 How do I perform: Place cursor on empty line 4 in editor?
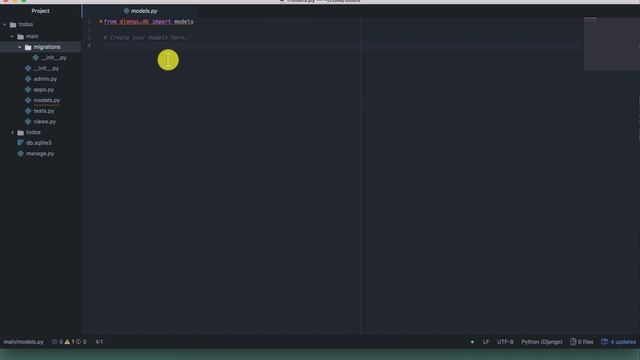[341, 45]
